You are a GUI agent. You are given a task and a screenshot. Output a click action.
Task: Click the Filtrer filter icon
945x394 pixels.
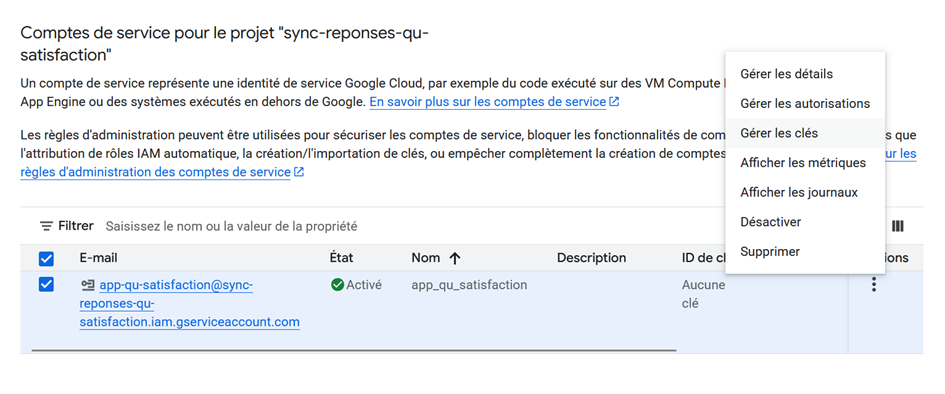click(x=46, y=227)
